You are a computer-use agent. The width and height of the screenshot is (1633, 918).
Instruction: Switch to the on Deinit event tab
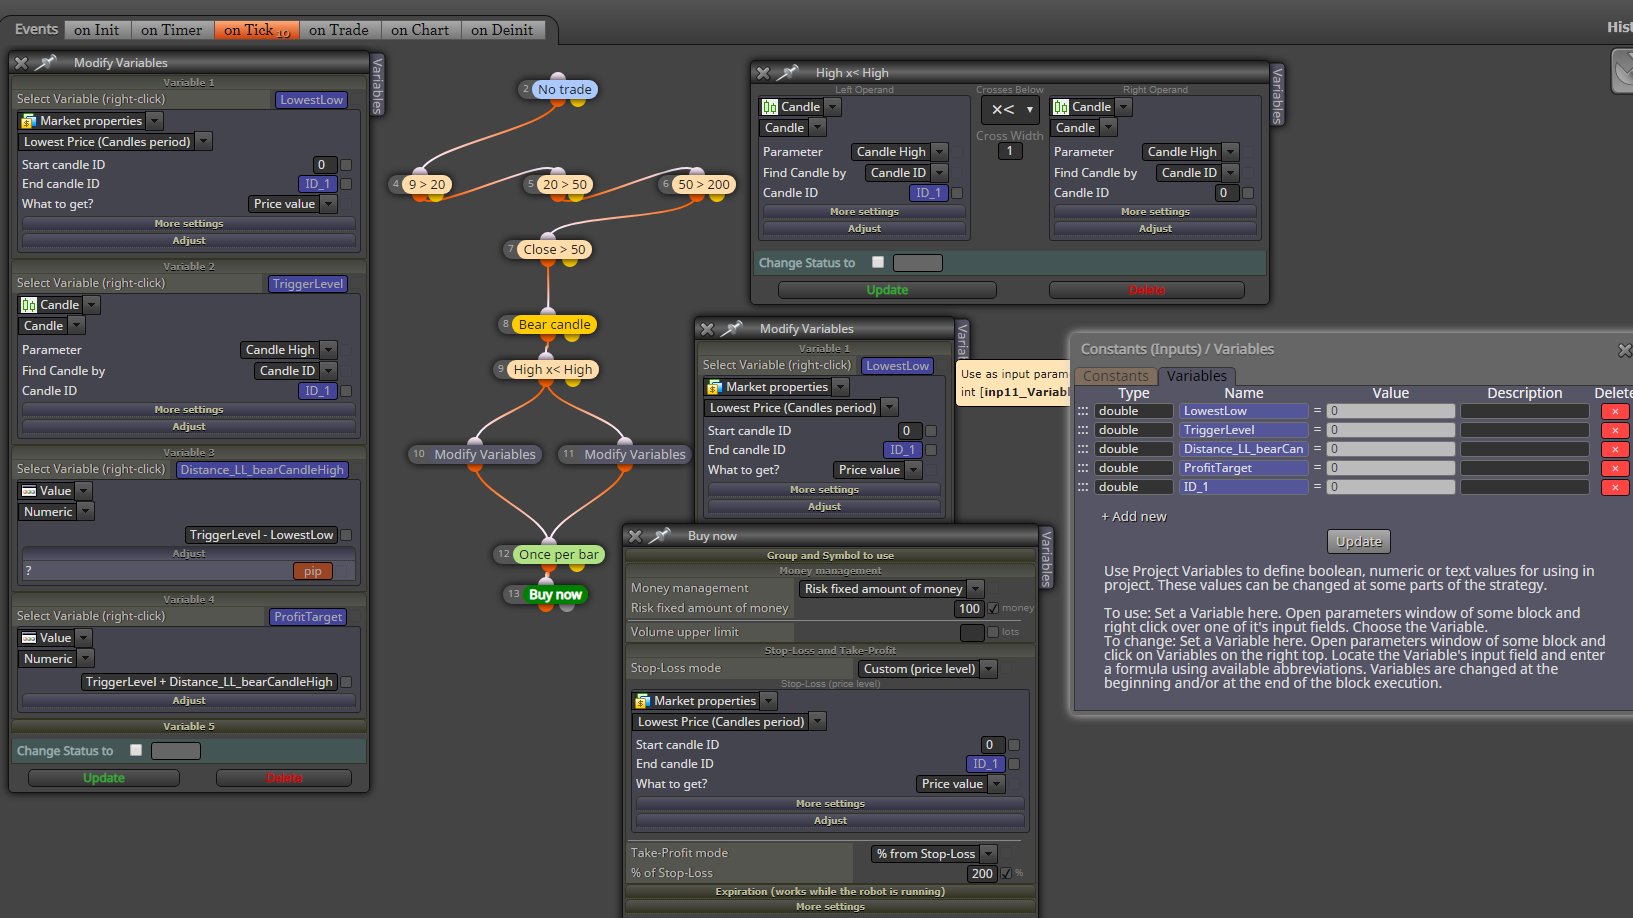[x=502, y=30]
